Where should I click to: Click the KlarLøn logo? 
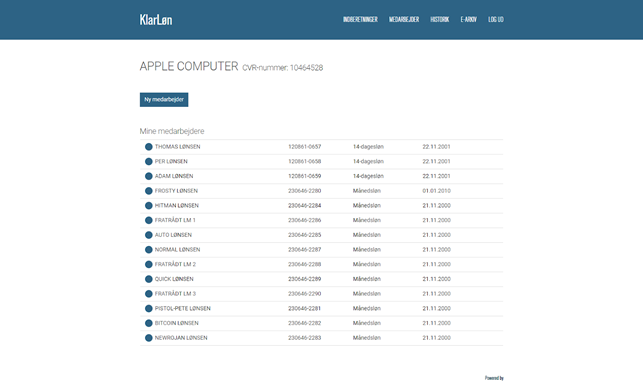156,20
